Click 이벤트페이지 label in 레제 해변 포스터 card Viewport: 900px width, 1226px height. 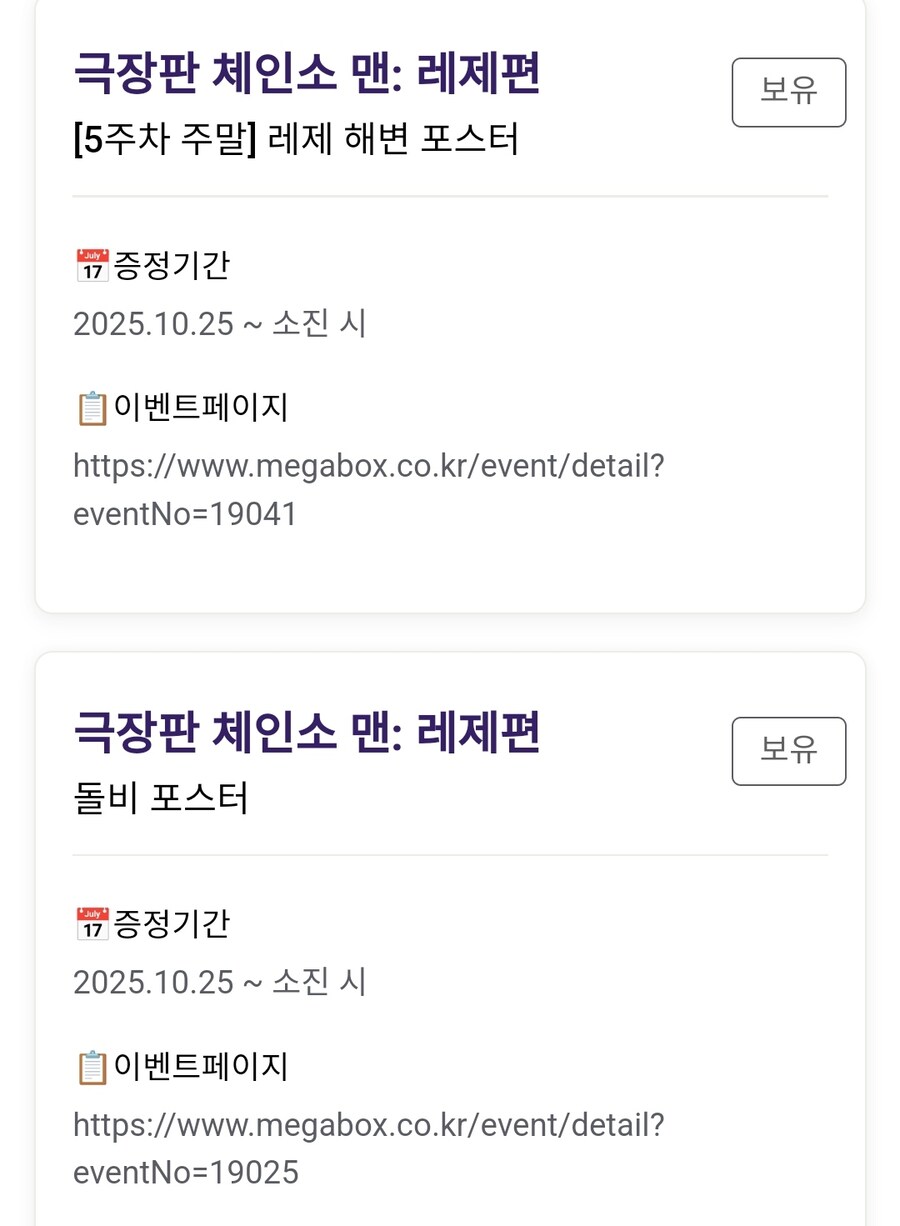pos(201,408)
